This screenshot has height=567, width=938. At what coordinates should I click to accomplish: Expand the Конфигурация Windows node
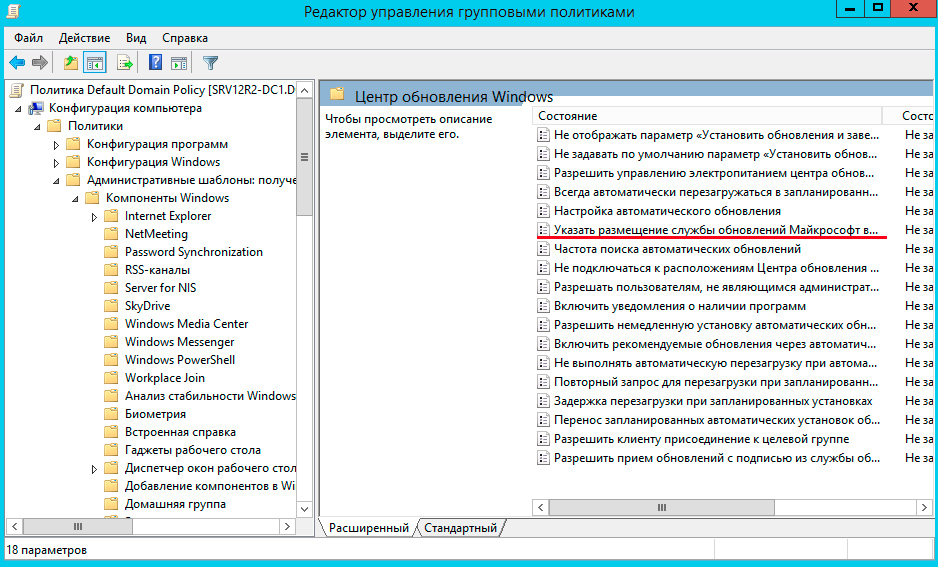(x=56, y=163)
